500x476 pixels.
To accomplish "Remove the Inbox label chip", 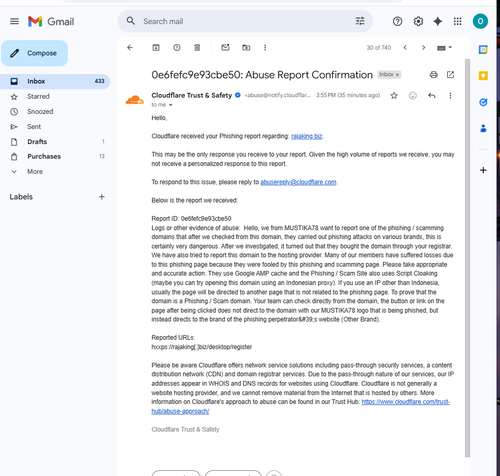I will pos(397,75).
